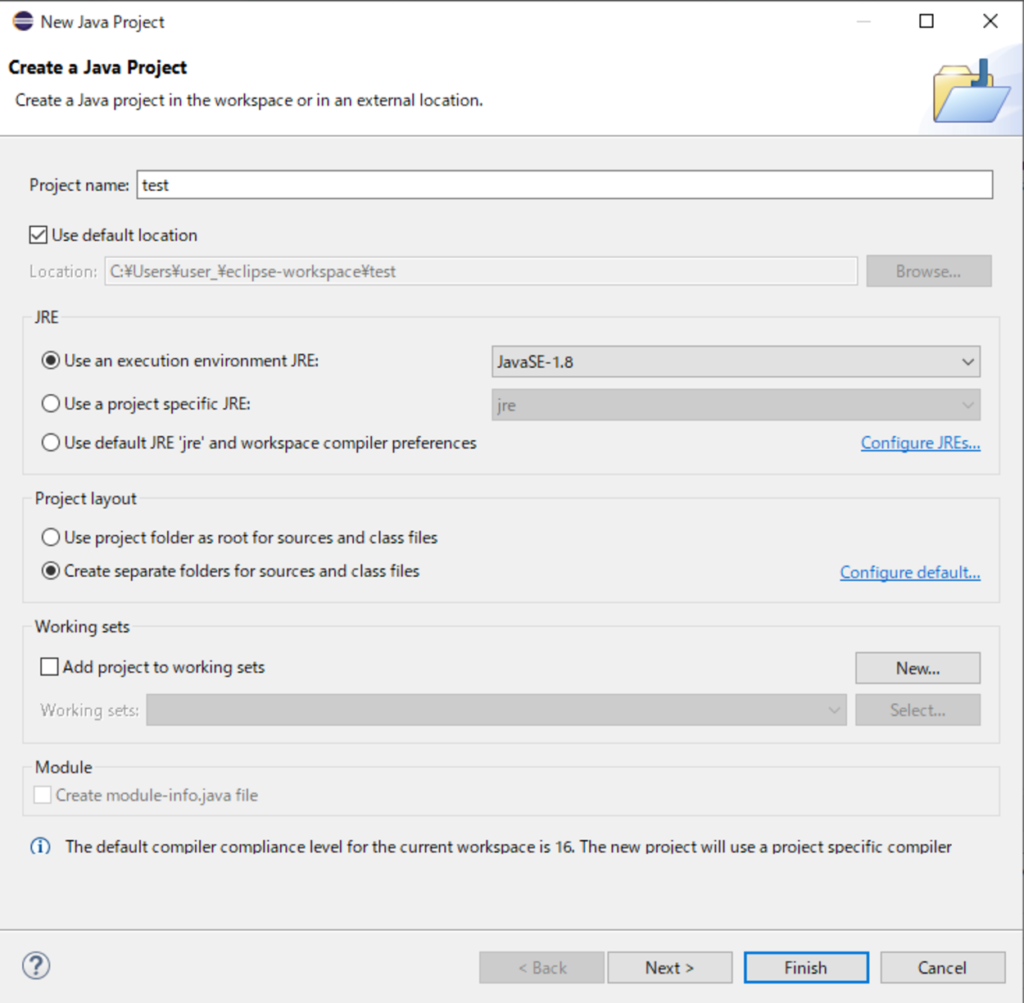Close the New Java Project window
The image size is (1024, 1003).
(x=990, y=22)
